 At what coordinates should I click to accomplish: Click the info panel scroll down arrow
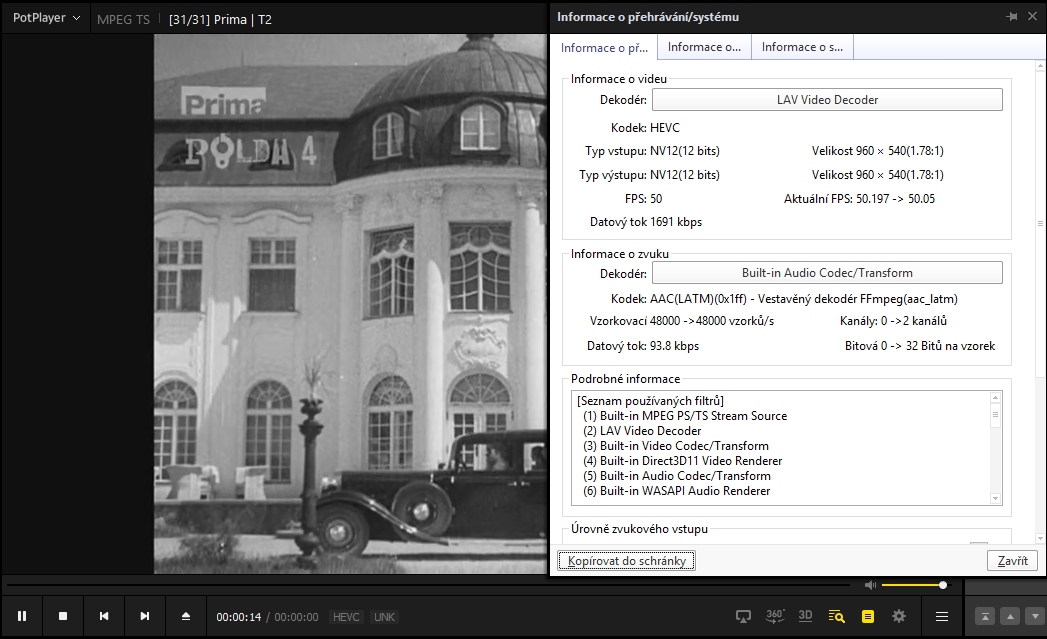pyautogui.click(x=1040, y=538)
